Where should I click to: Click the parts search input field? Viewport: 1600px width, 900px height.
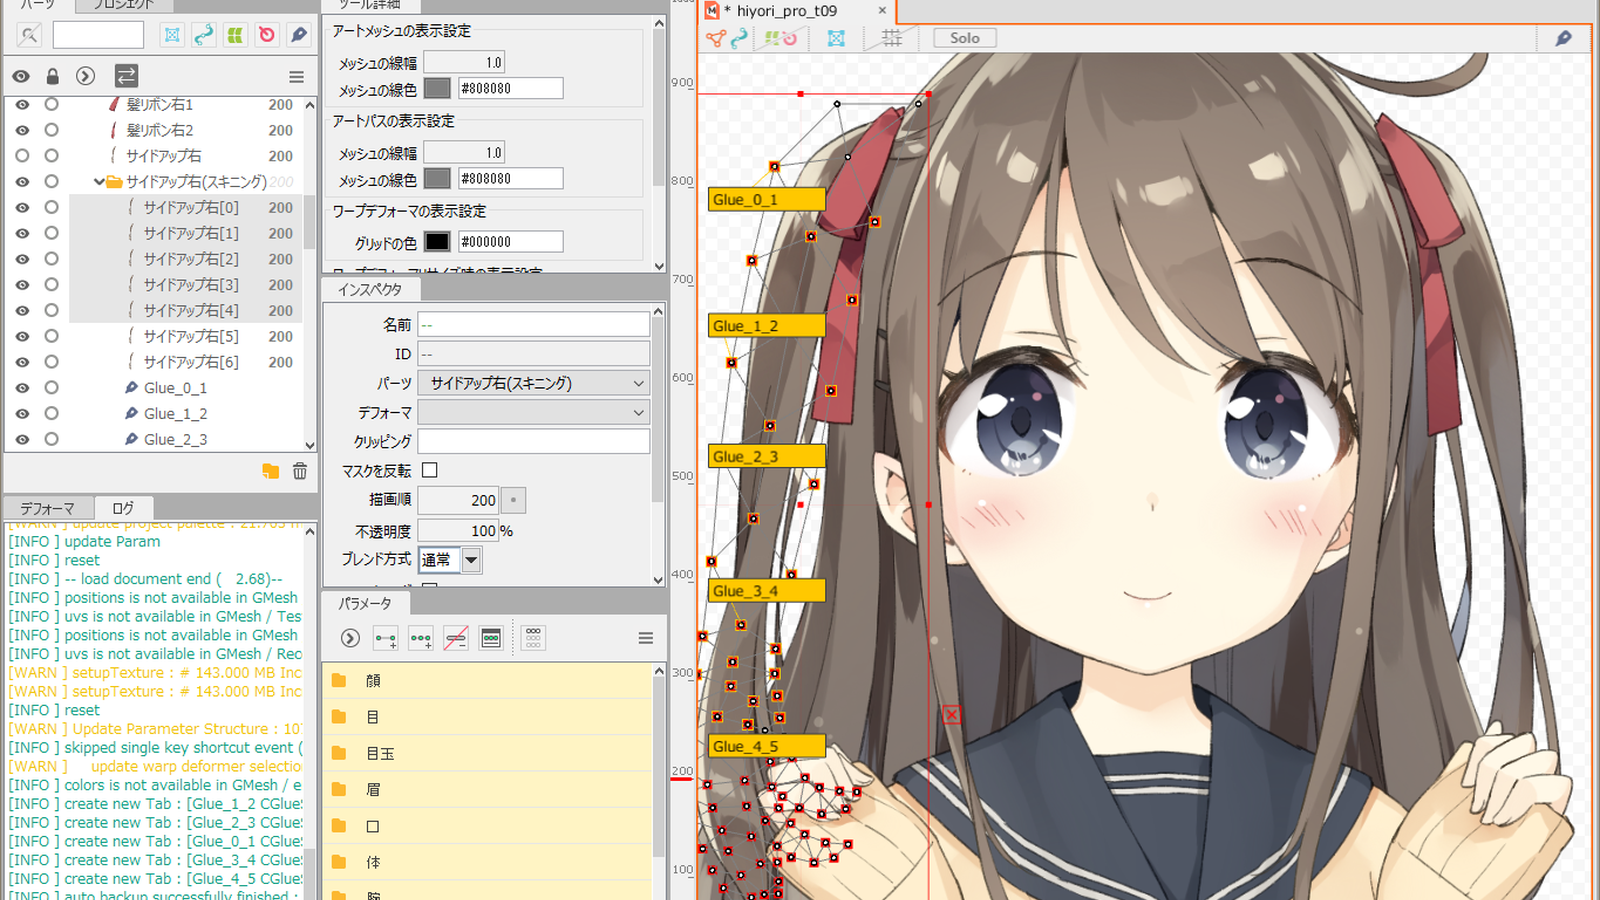click(98, 35)
